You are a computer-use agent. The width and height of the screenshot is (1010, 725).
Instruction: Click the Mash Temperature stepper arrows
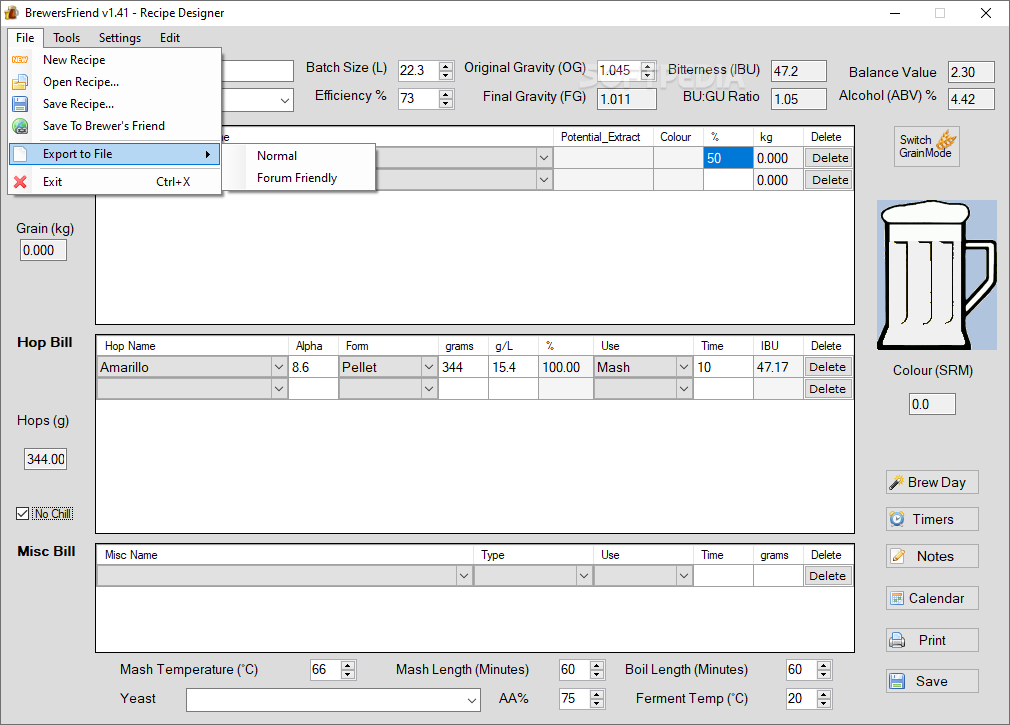pos(348,670)
